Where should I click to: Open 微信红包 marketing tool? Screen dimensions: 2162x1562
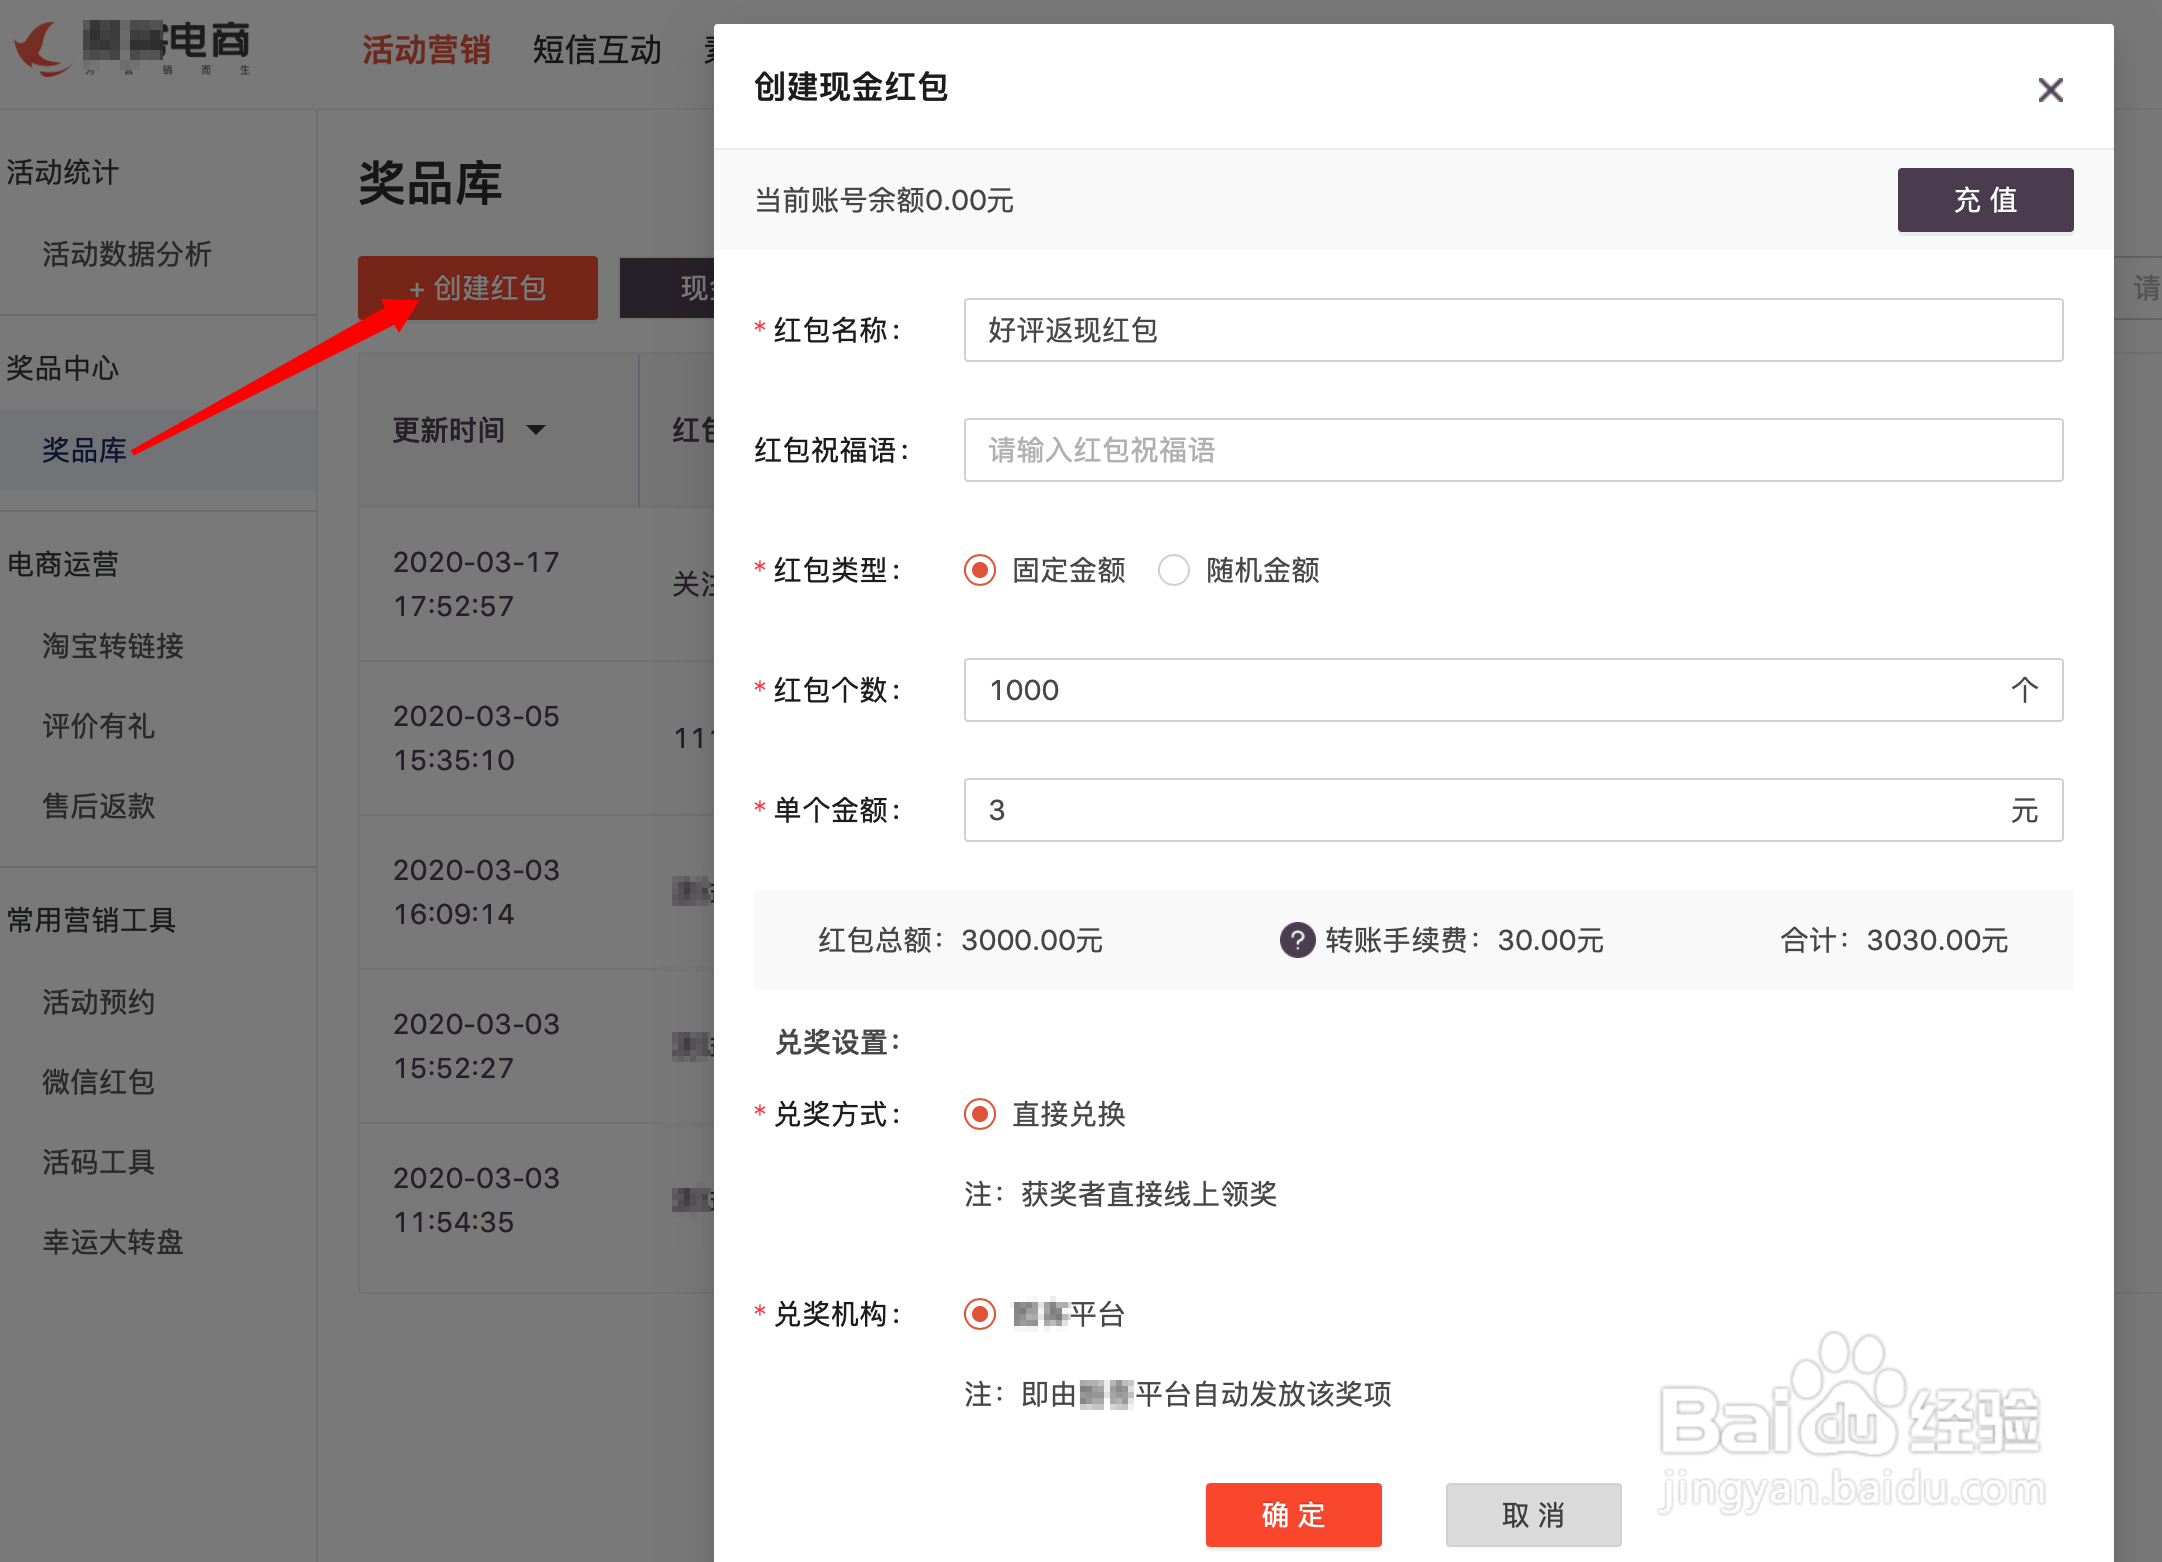pyautogui.click(x=98, y=1081)
